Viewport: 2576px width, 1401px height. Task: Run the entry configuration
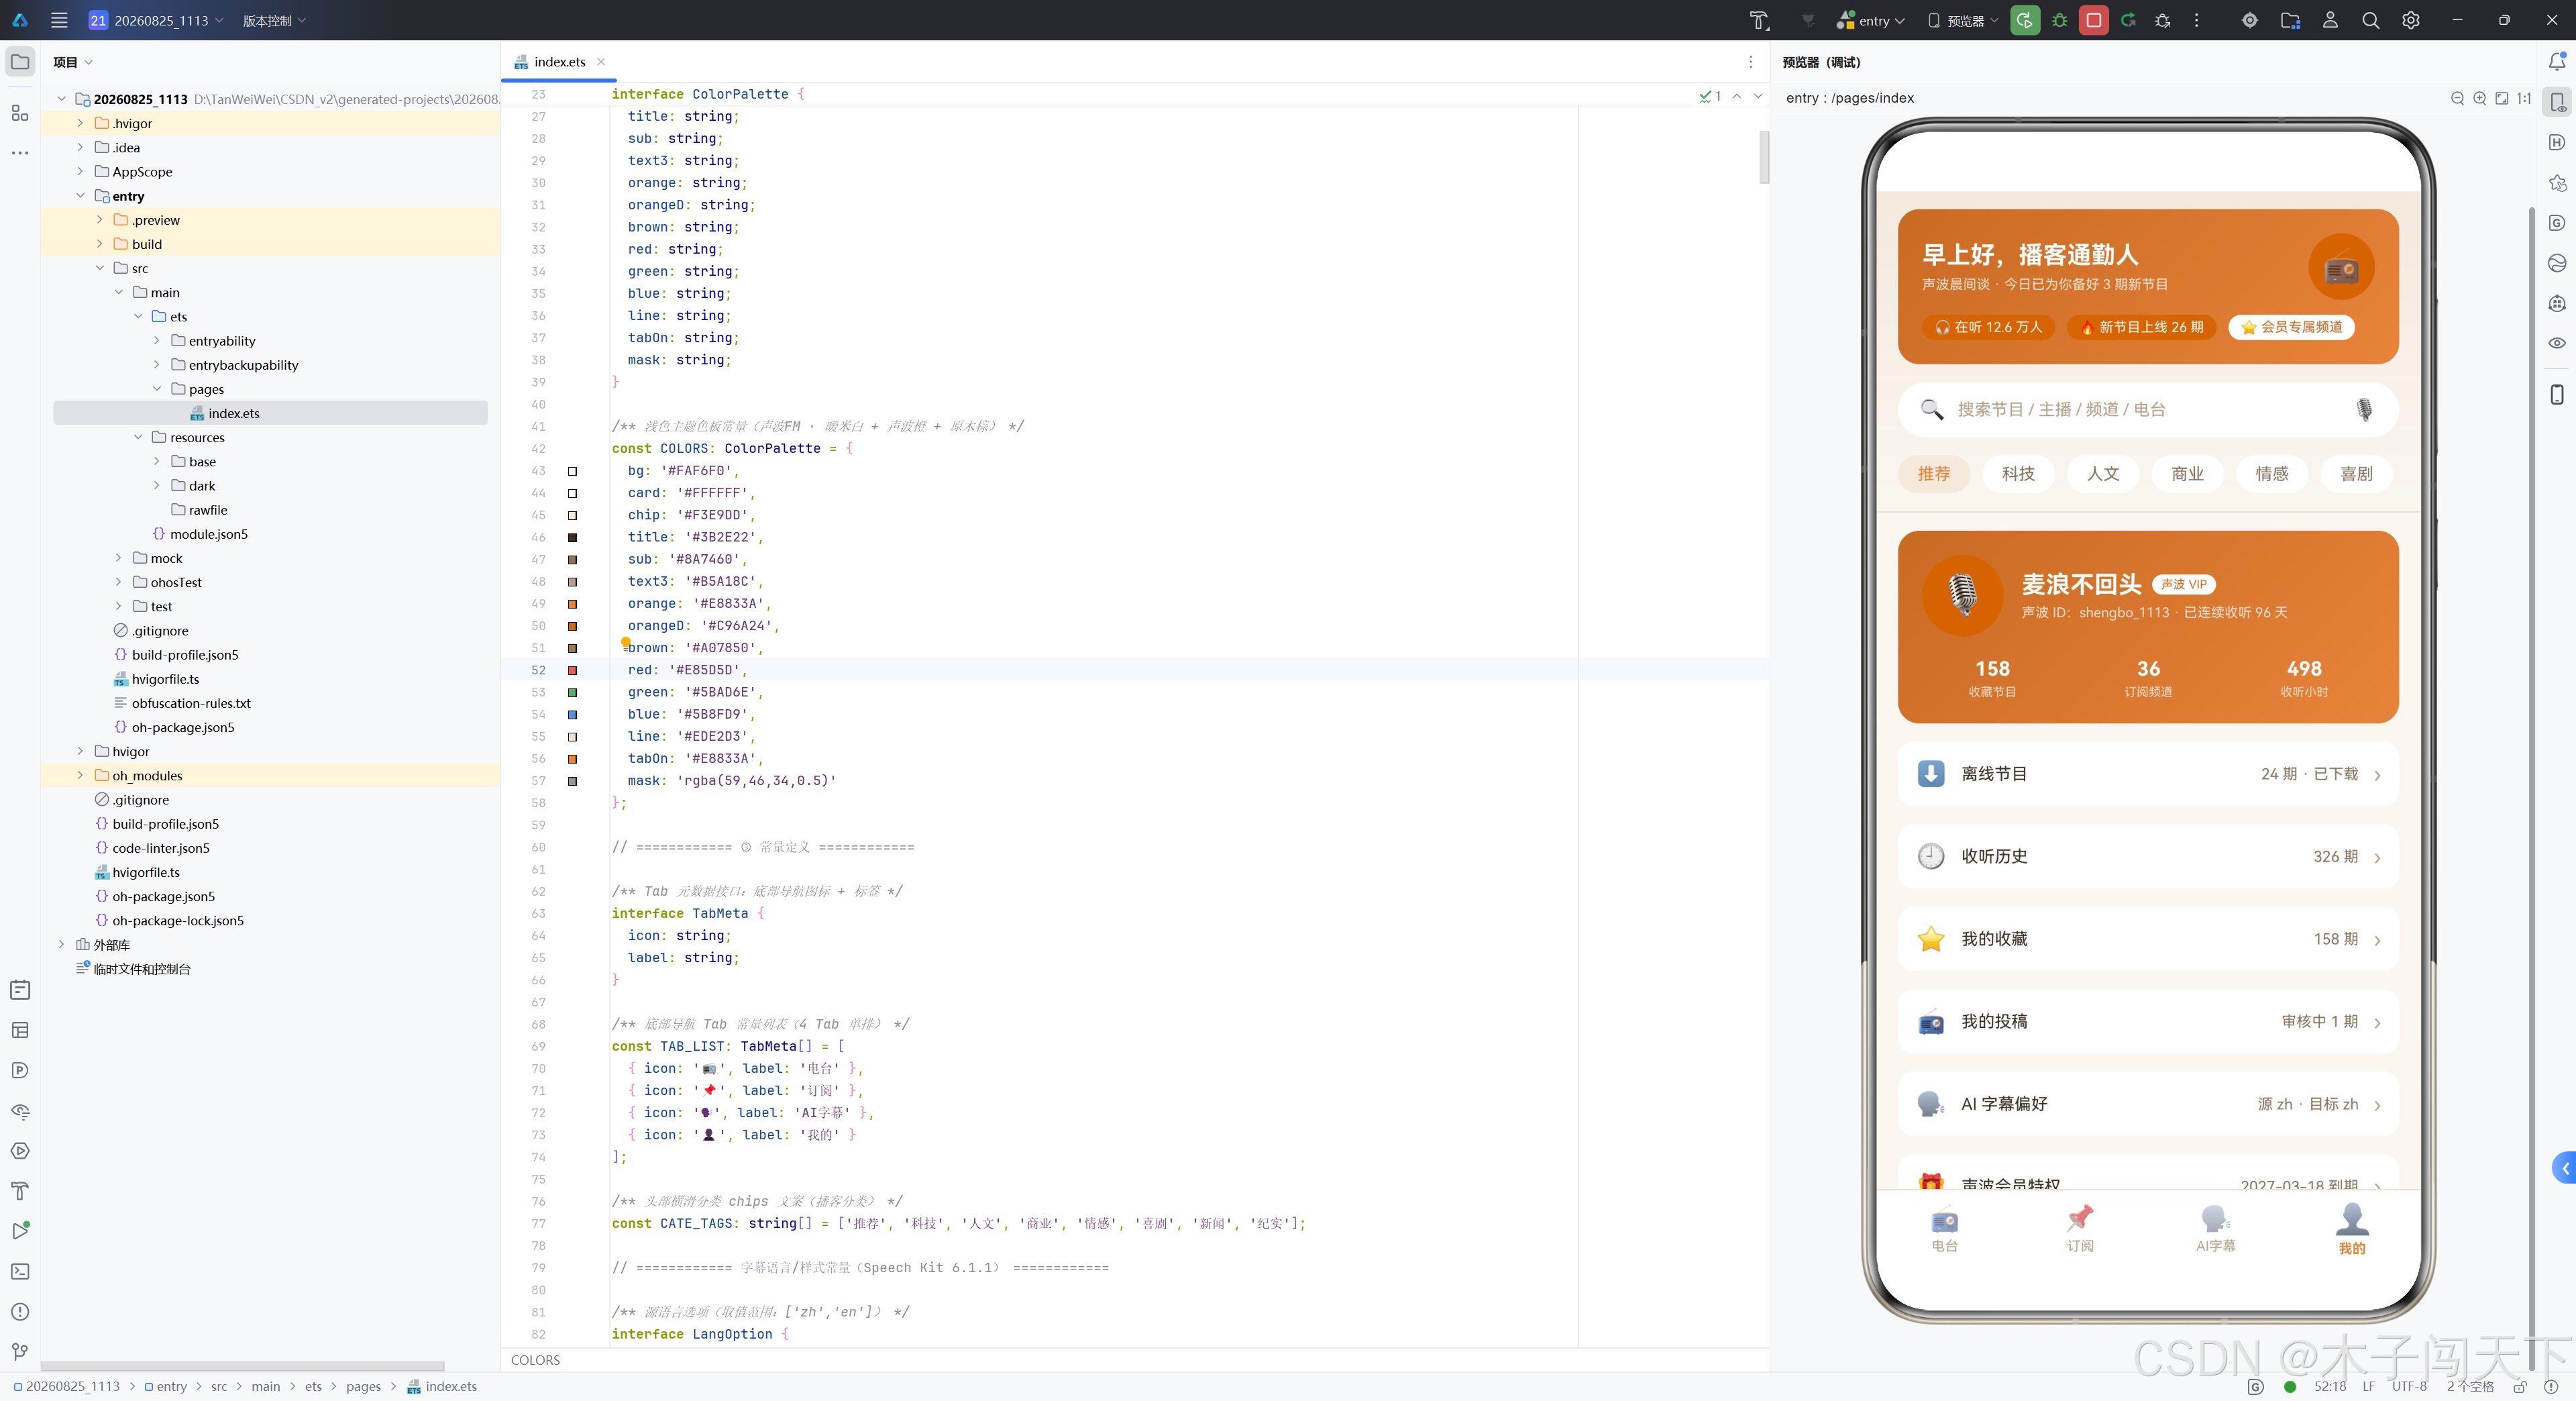coord(2025,20)
